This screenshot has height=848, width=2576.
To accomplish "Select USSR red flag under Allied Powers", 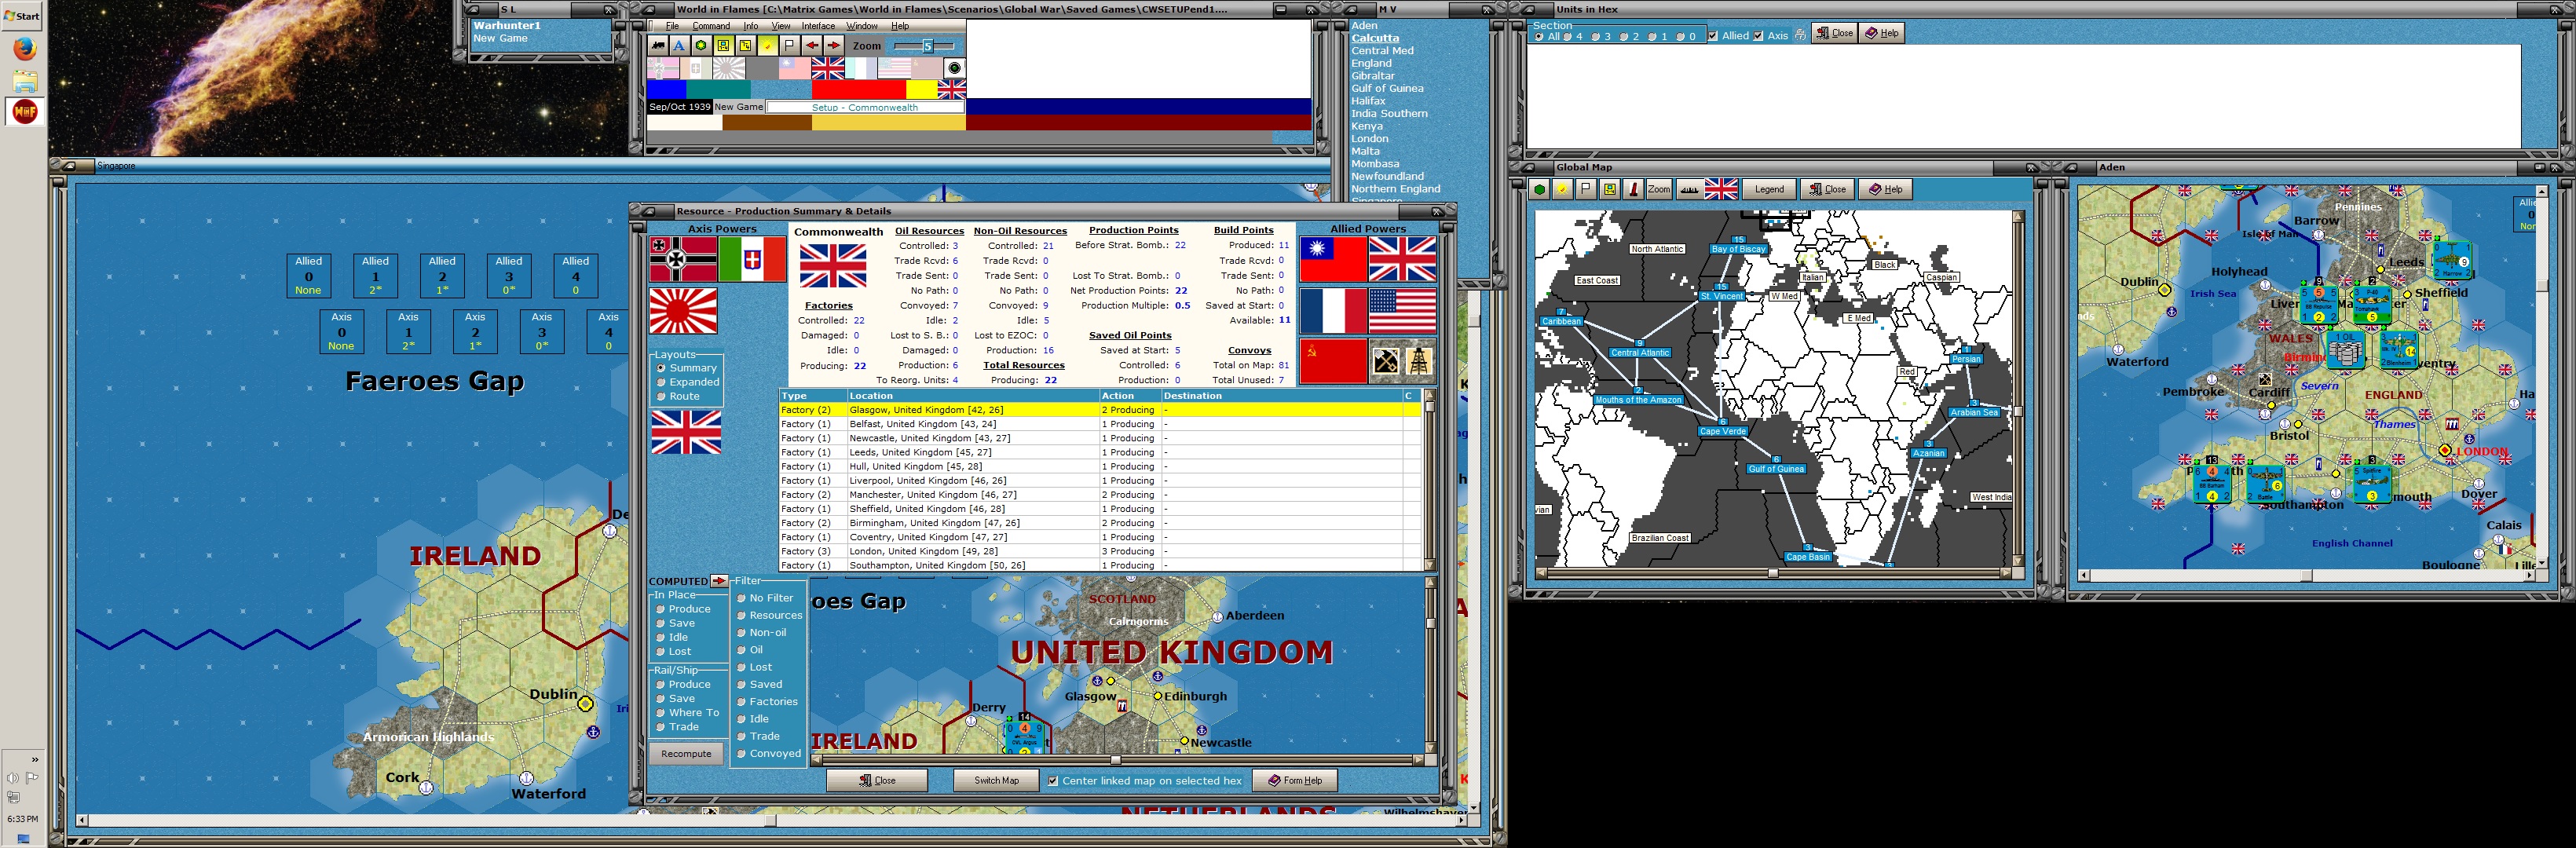I will click(1333, 360).
